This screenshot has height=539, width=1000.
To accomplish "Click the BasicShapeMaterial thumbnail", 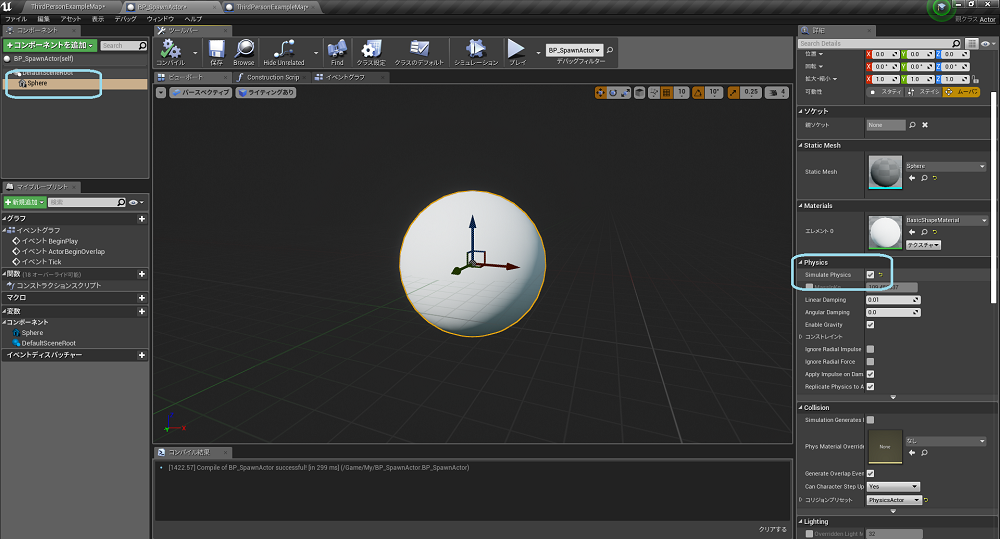I will pyautogui.click(x=885, y=232).
